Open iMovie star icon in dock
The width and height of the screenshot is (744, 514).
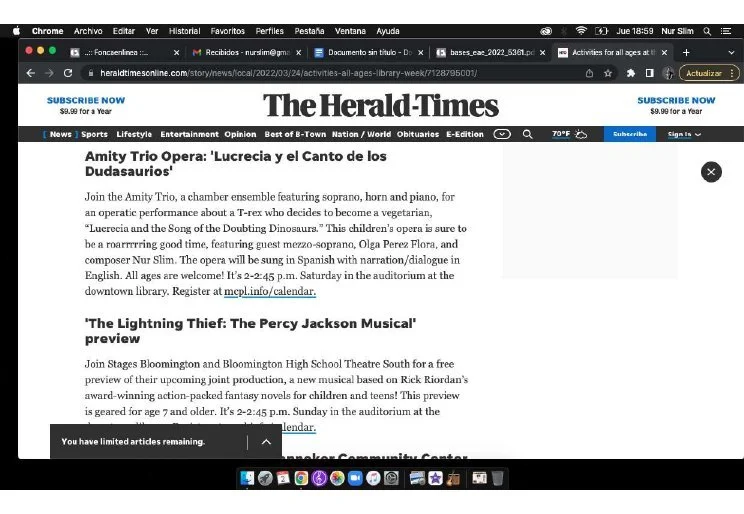pyautogui.click(x=435, y=478)
